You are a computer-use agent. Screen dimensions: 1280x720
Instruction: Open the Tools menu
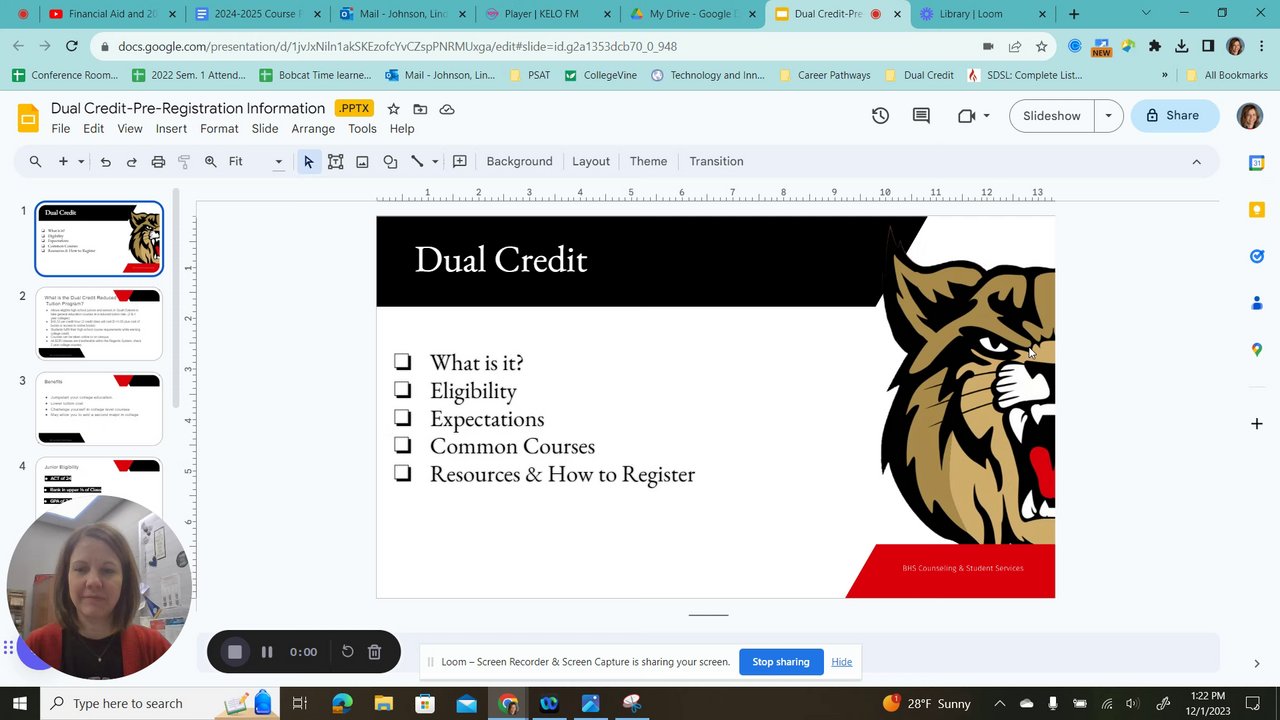click(x=362, y=129)
